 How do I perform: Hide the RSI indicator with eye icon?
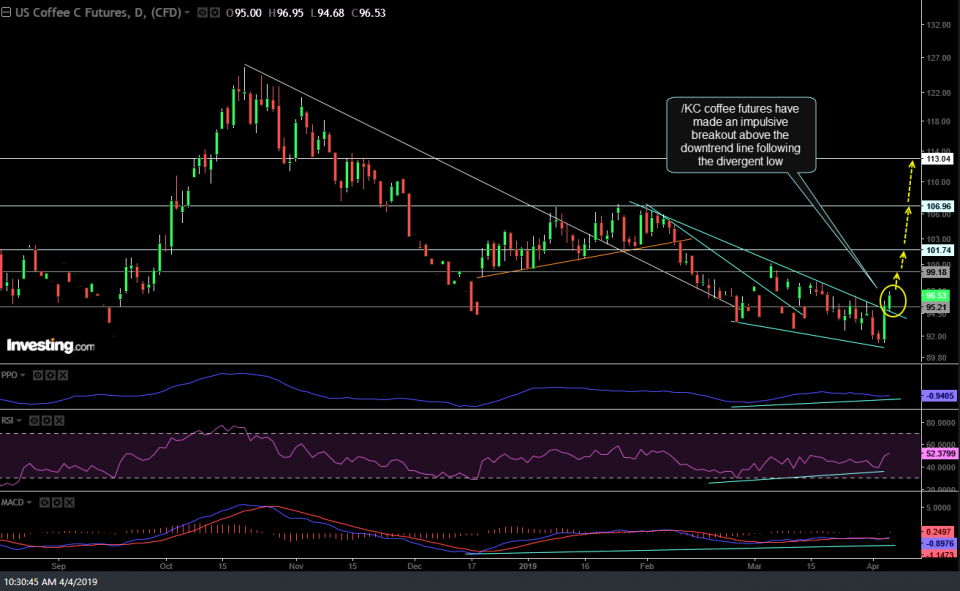[x=35, y=422]
